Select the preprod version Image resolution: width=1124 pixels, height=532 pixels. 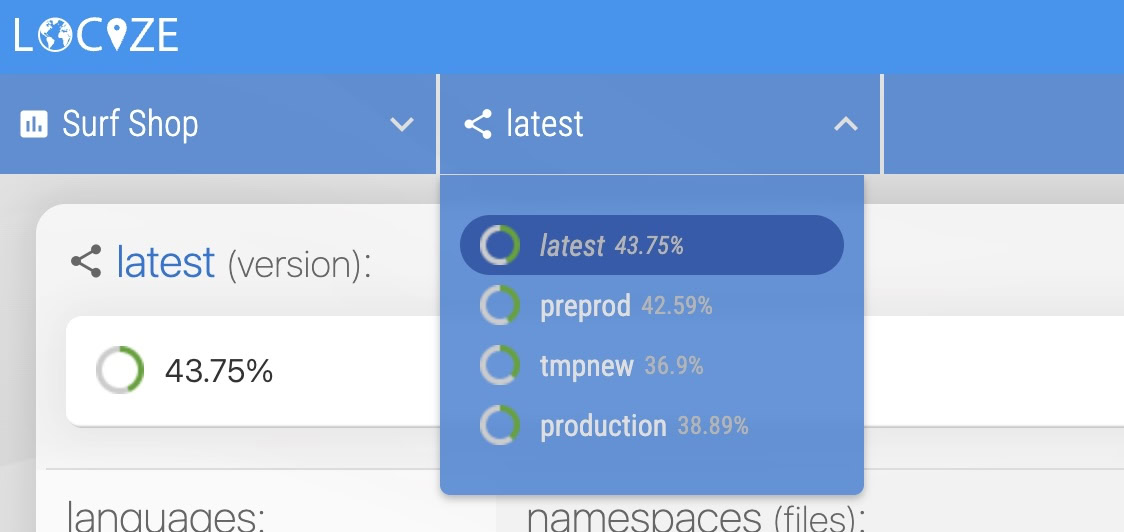tap(585, 306)
